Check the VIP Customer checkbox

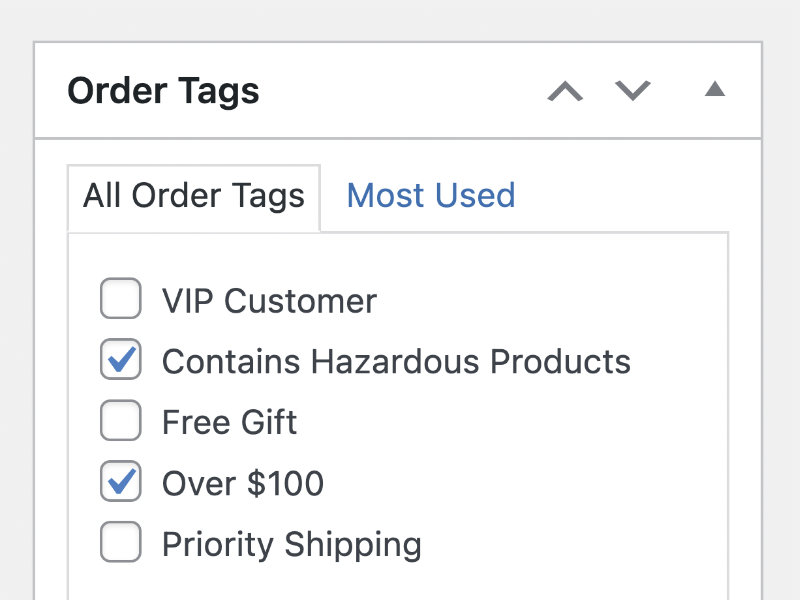click(121, 300)
